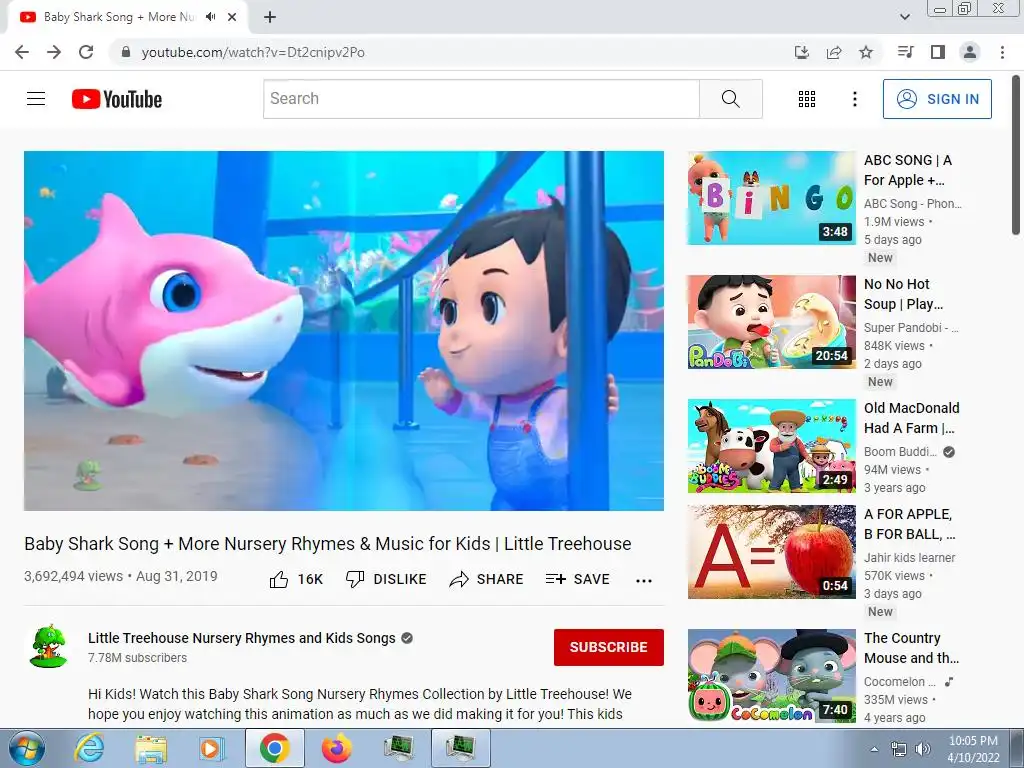This screenshot has height=768, width=1024.
Task: Click the 'Cocomelon' channel name
Action: [899, 681]
